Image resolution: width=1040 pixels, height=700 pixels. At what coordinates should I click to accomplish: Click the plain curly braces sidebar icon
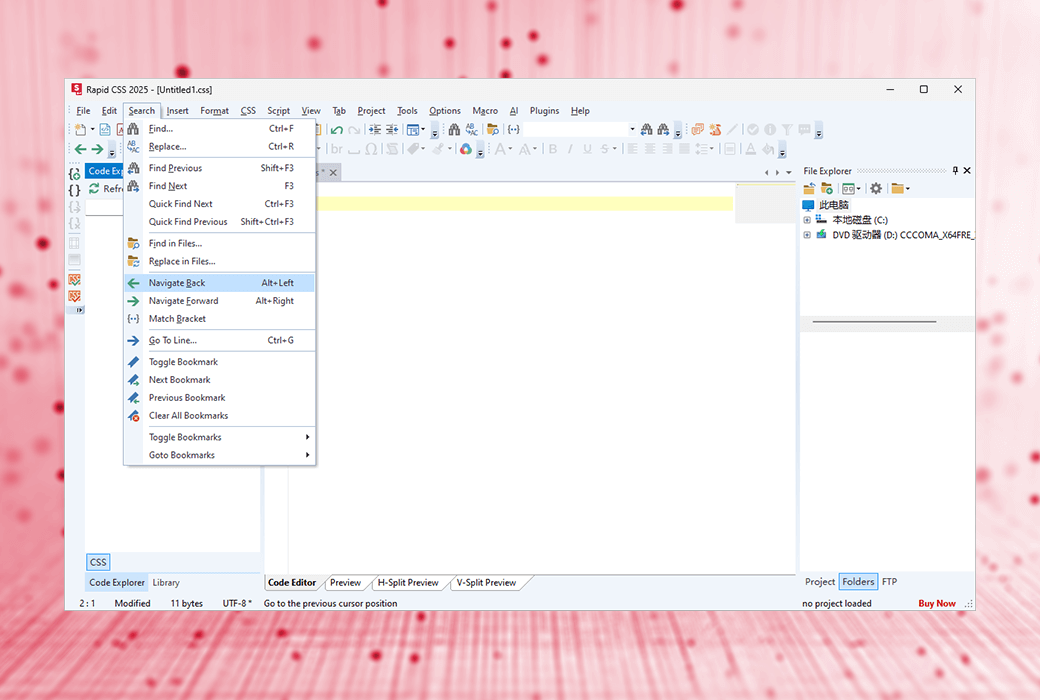click(74, 190)
